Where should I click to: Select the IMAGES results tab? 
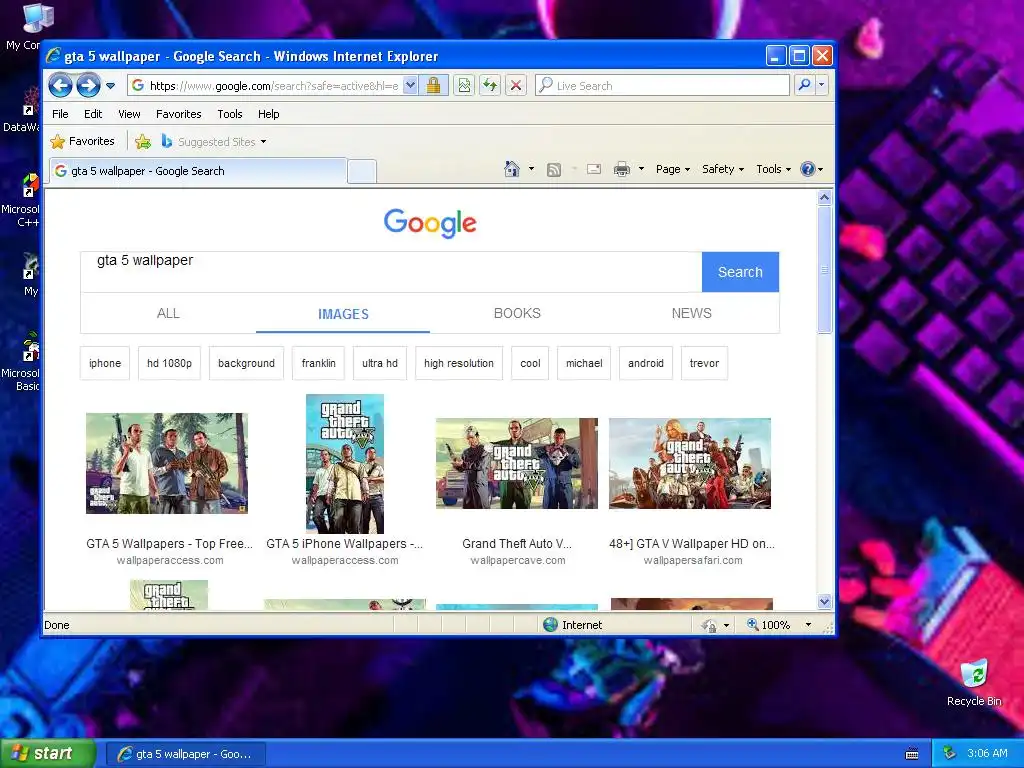point(343,313)
